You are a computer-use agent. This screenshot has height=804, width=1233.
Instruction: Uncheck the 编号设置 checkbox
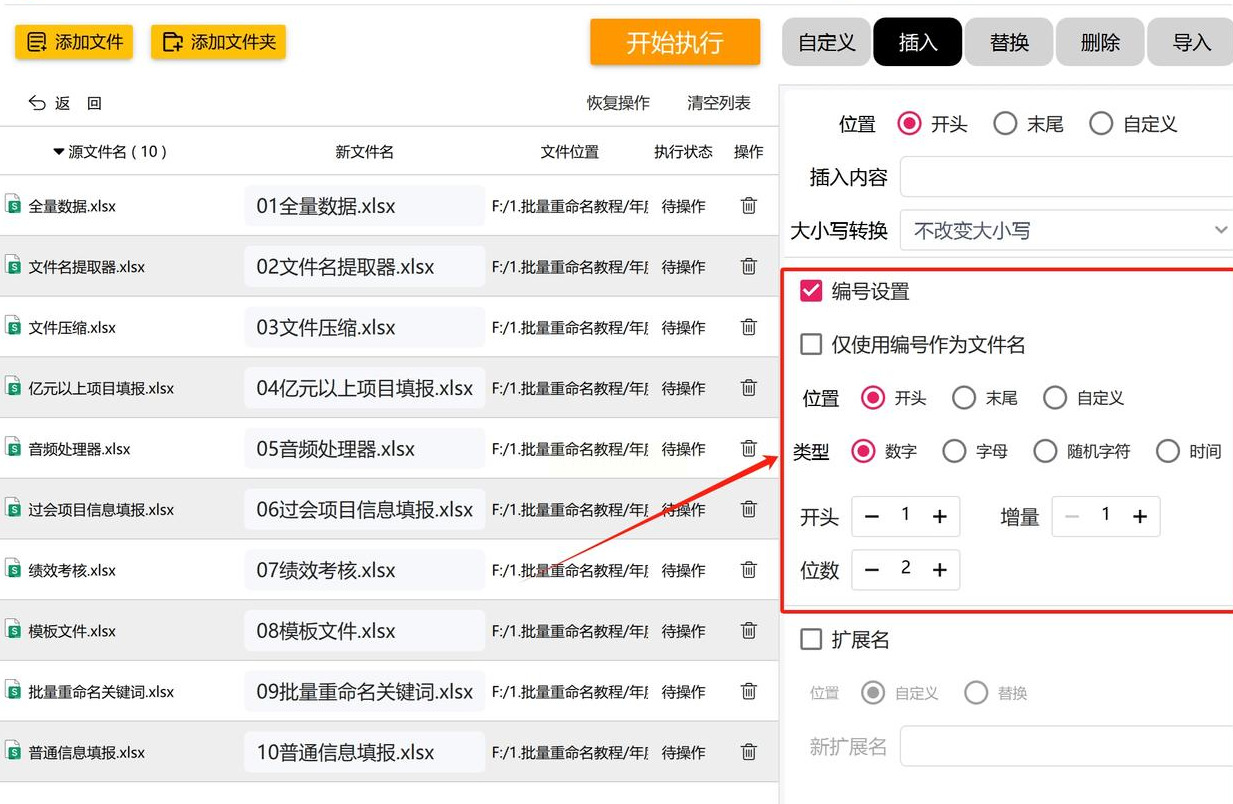(x=811, y=292)
